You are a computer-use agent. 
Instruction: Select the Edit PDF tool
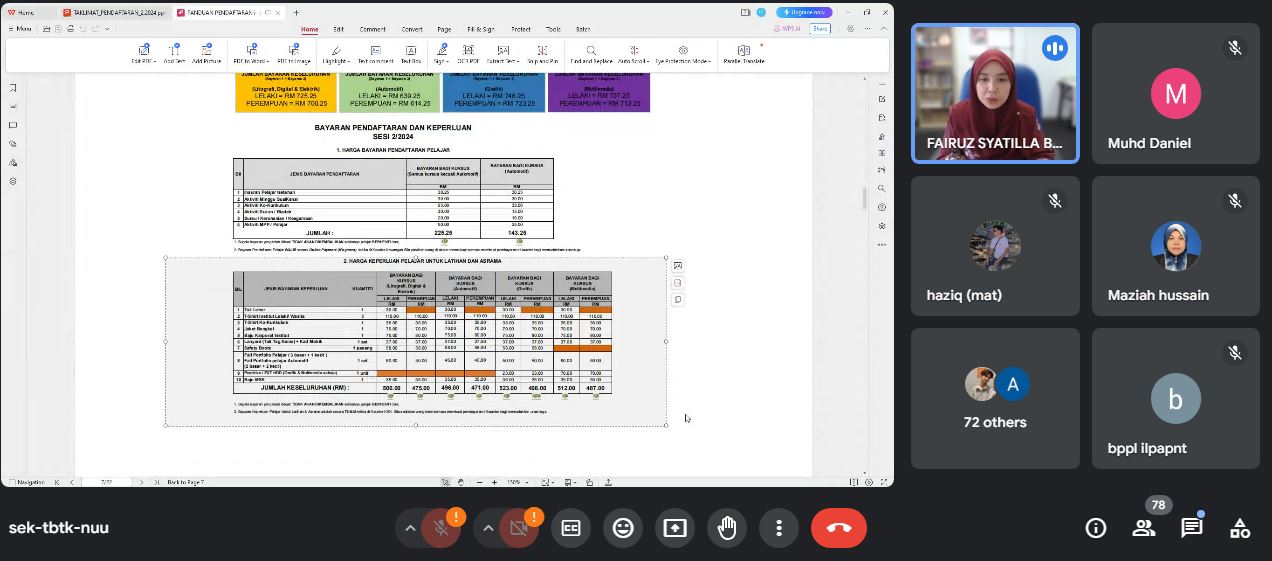coord(144,54)
